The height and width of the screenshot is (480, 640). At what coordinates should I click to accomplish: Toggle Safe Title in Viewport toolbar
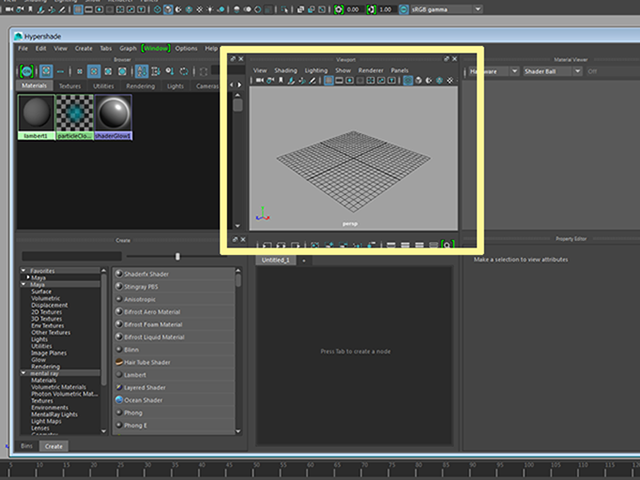(x=391, y=80)
